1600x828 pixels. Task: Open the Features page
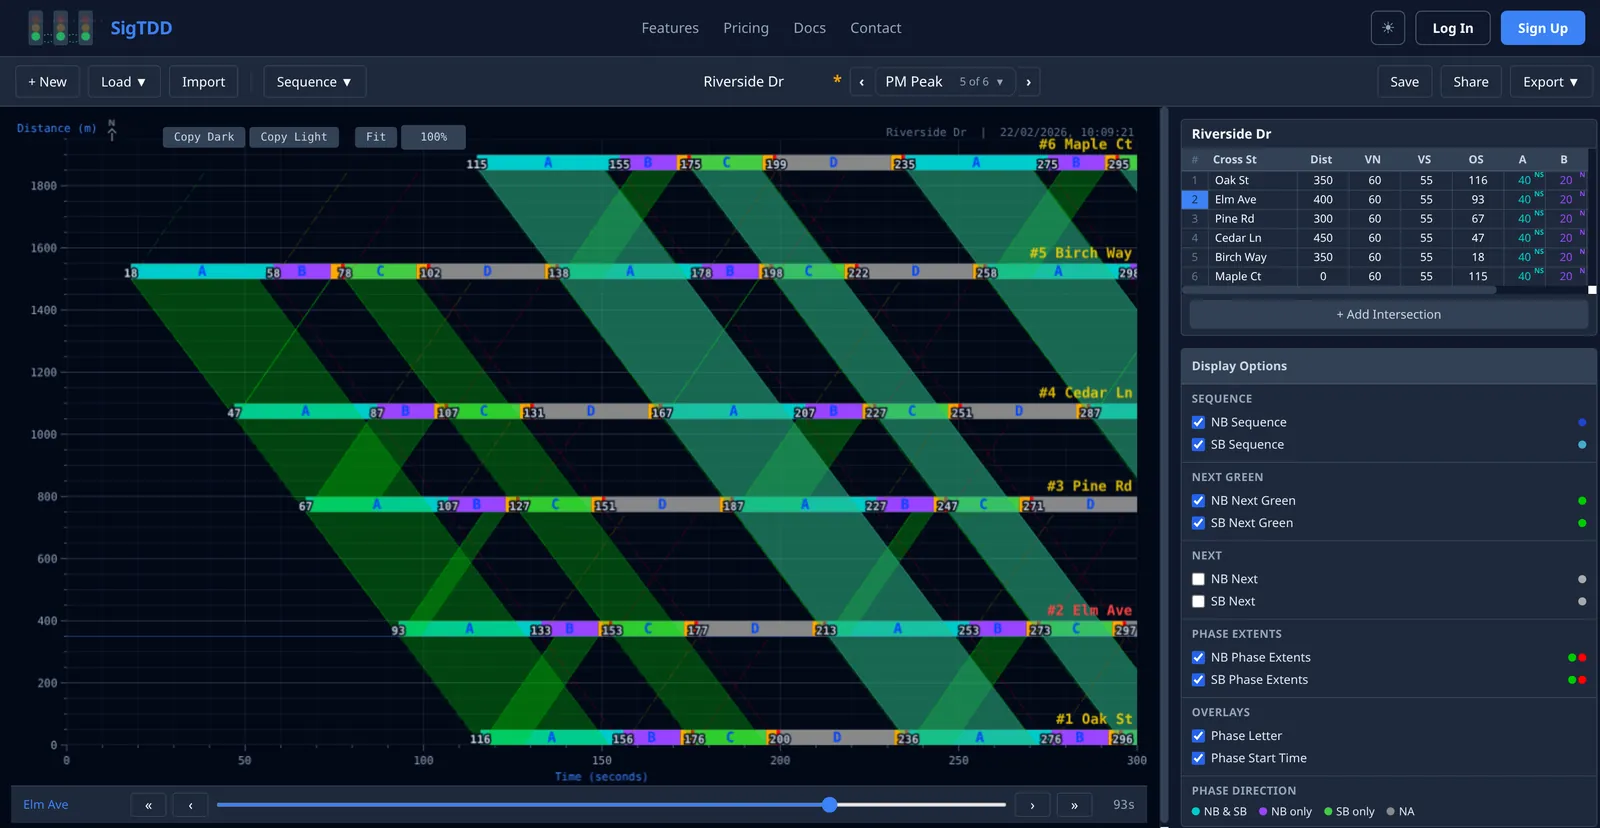tap(670, 28)
